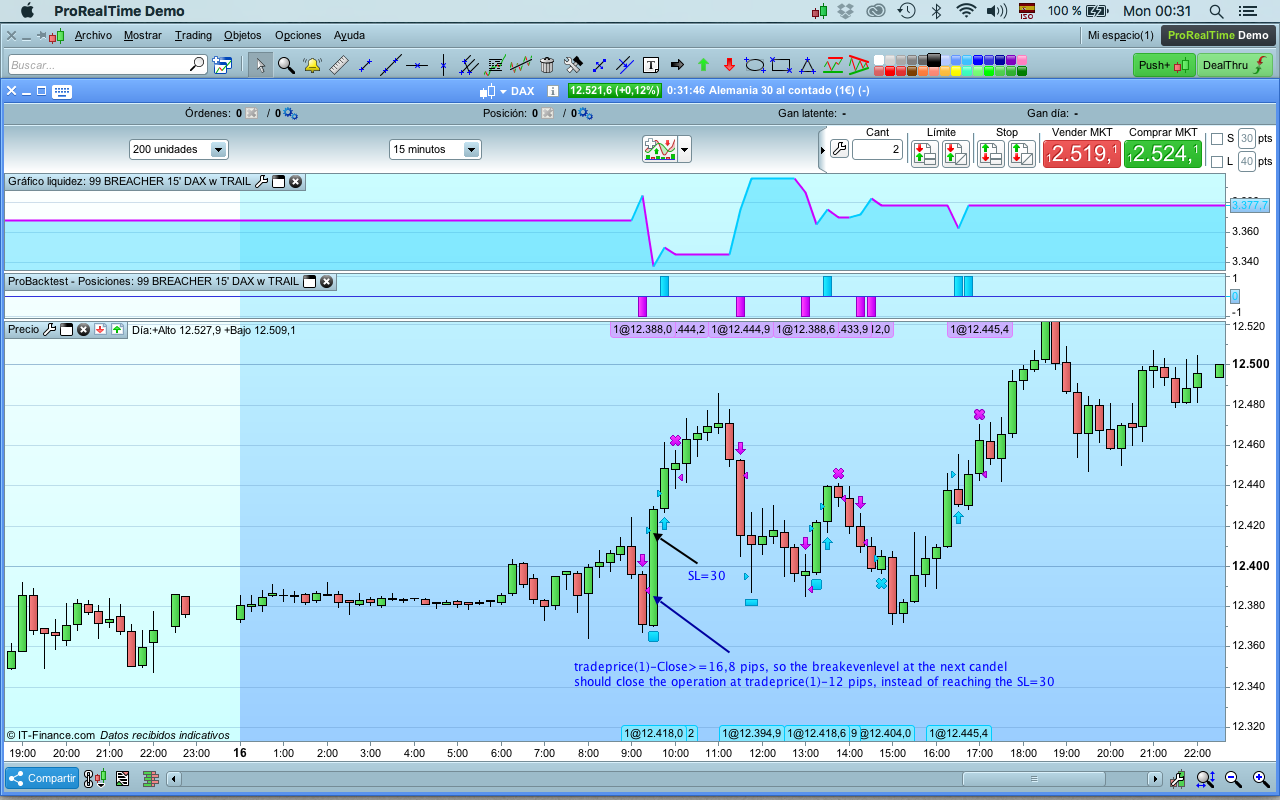Choose the vertical line drawing tool
1280x800 pixels.
click(x=443, y=65)
